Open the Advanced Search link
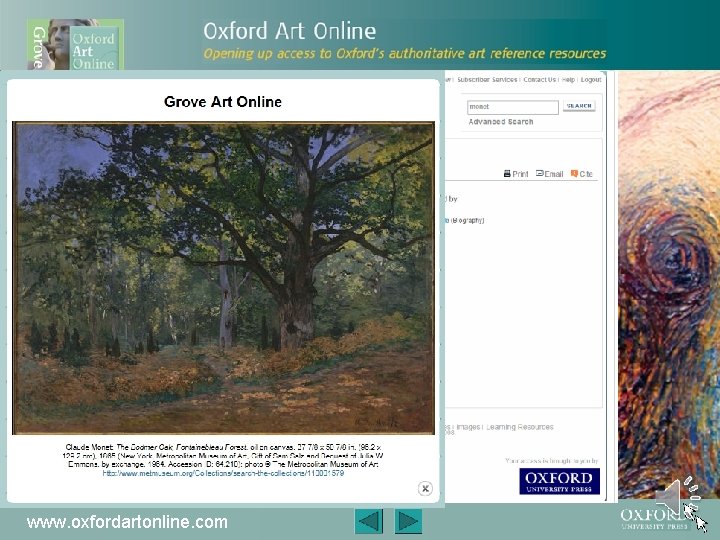The width and height of the screenshot is (720, 540). tap(501, 122)
